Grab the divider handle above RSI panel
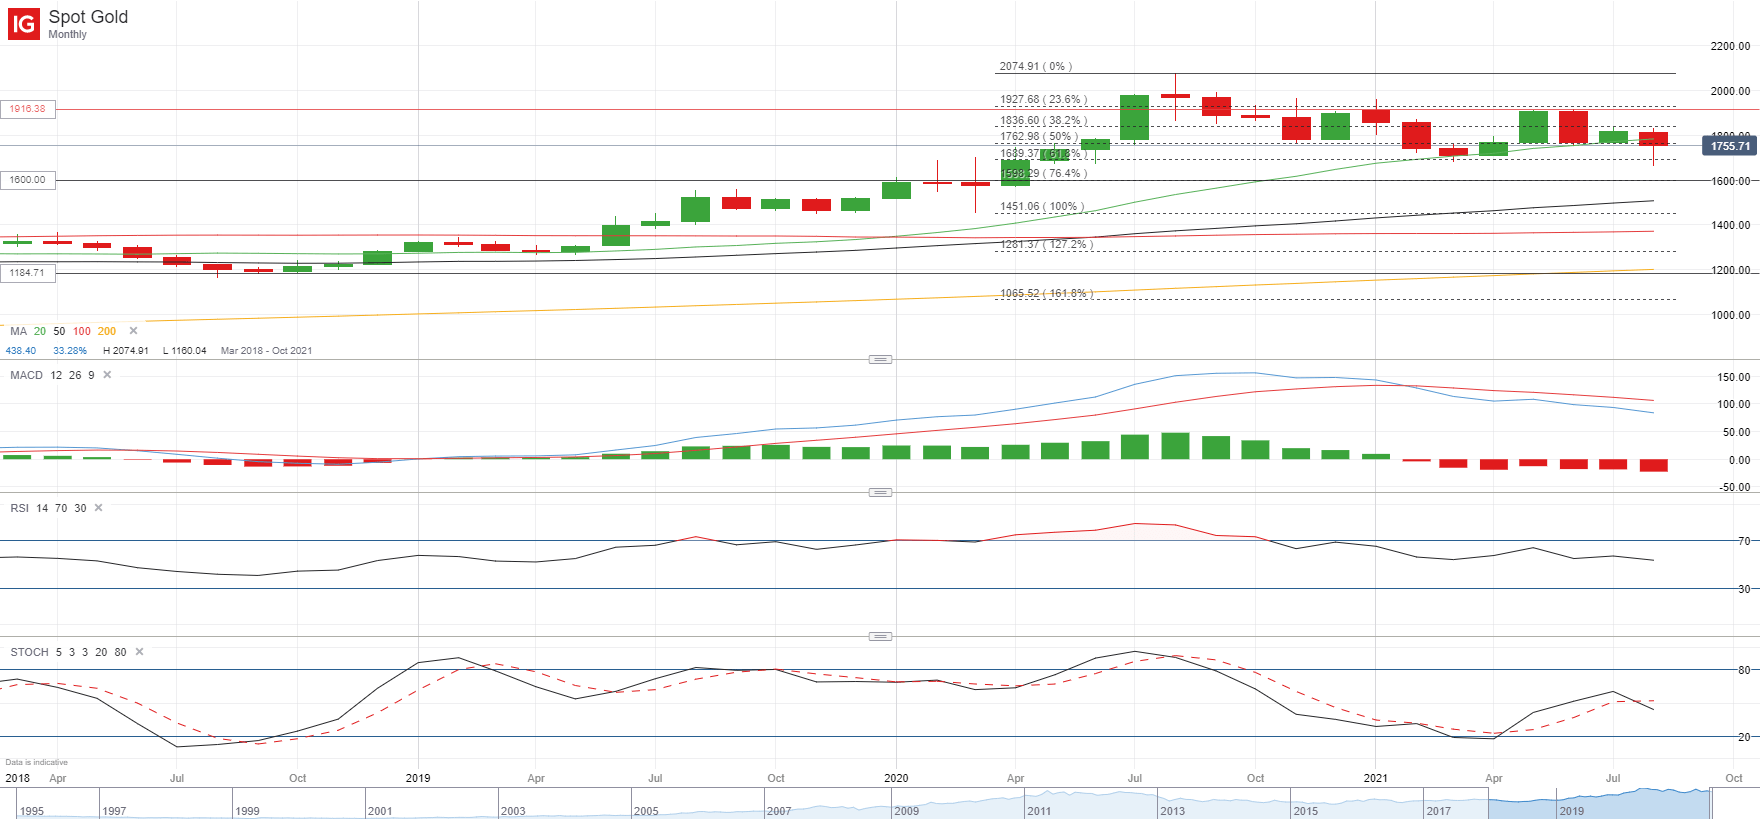1760x819 pixels. click(x=880, y=492)
